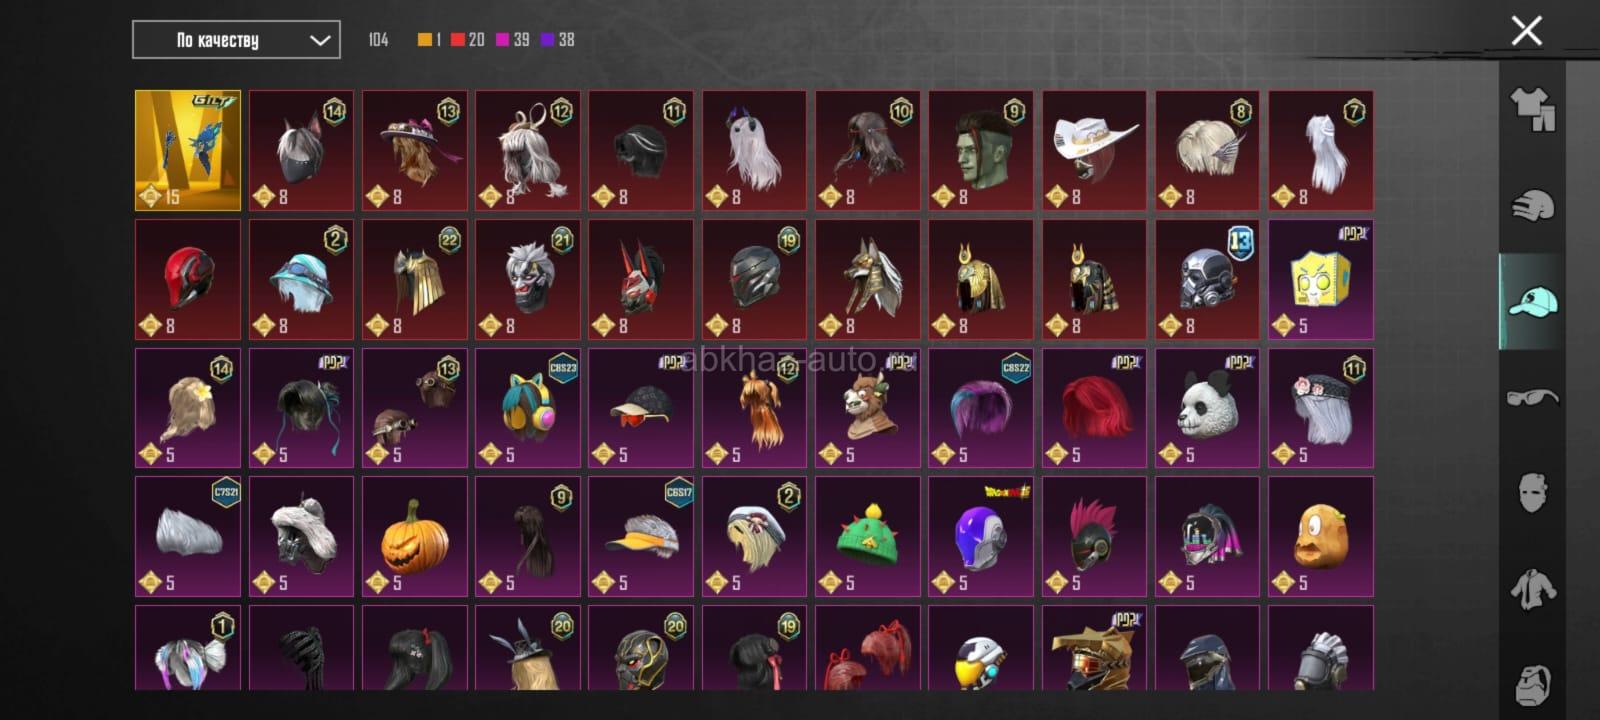Select the golden GILT item thumbnail
Image resolution: width=1600 pixels, height=720 pixels.
(188, 151)
